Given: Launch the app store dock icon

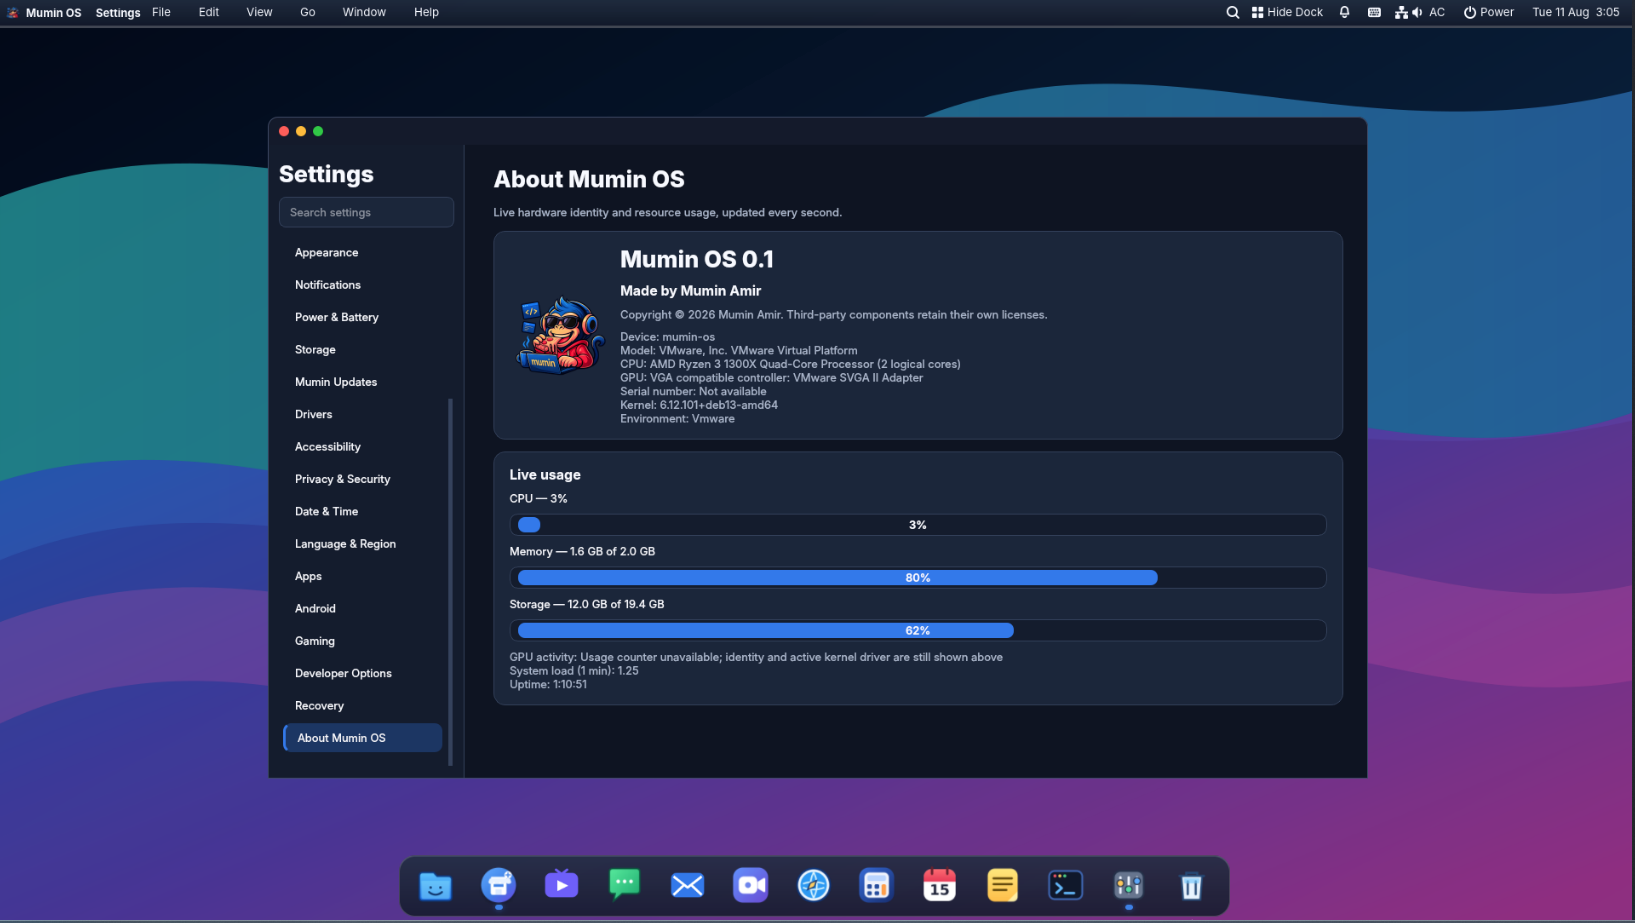Looking at the screenshot, I should [x=498, y=886].
